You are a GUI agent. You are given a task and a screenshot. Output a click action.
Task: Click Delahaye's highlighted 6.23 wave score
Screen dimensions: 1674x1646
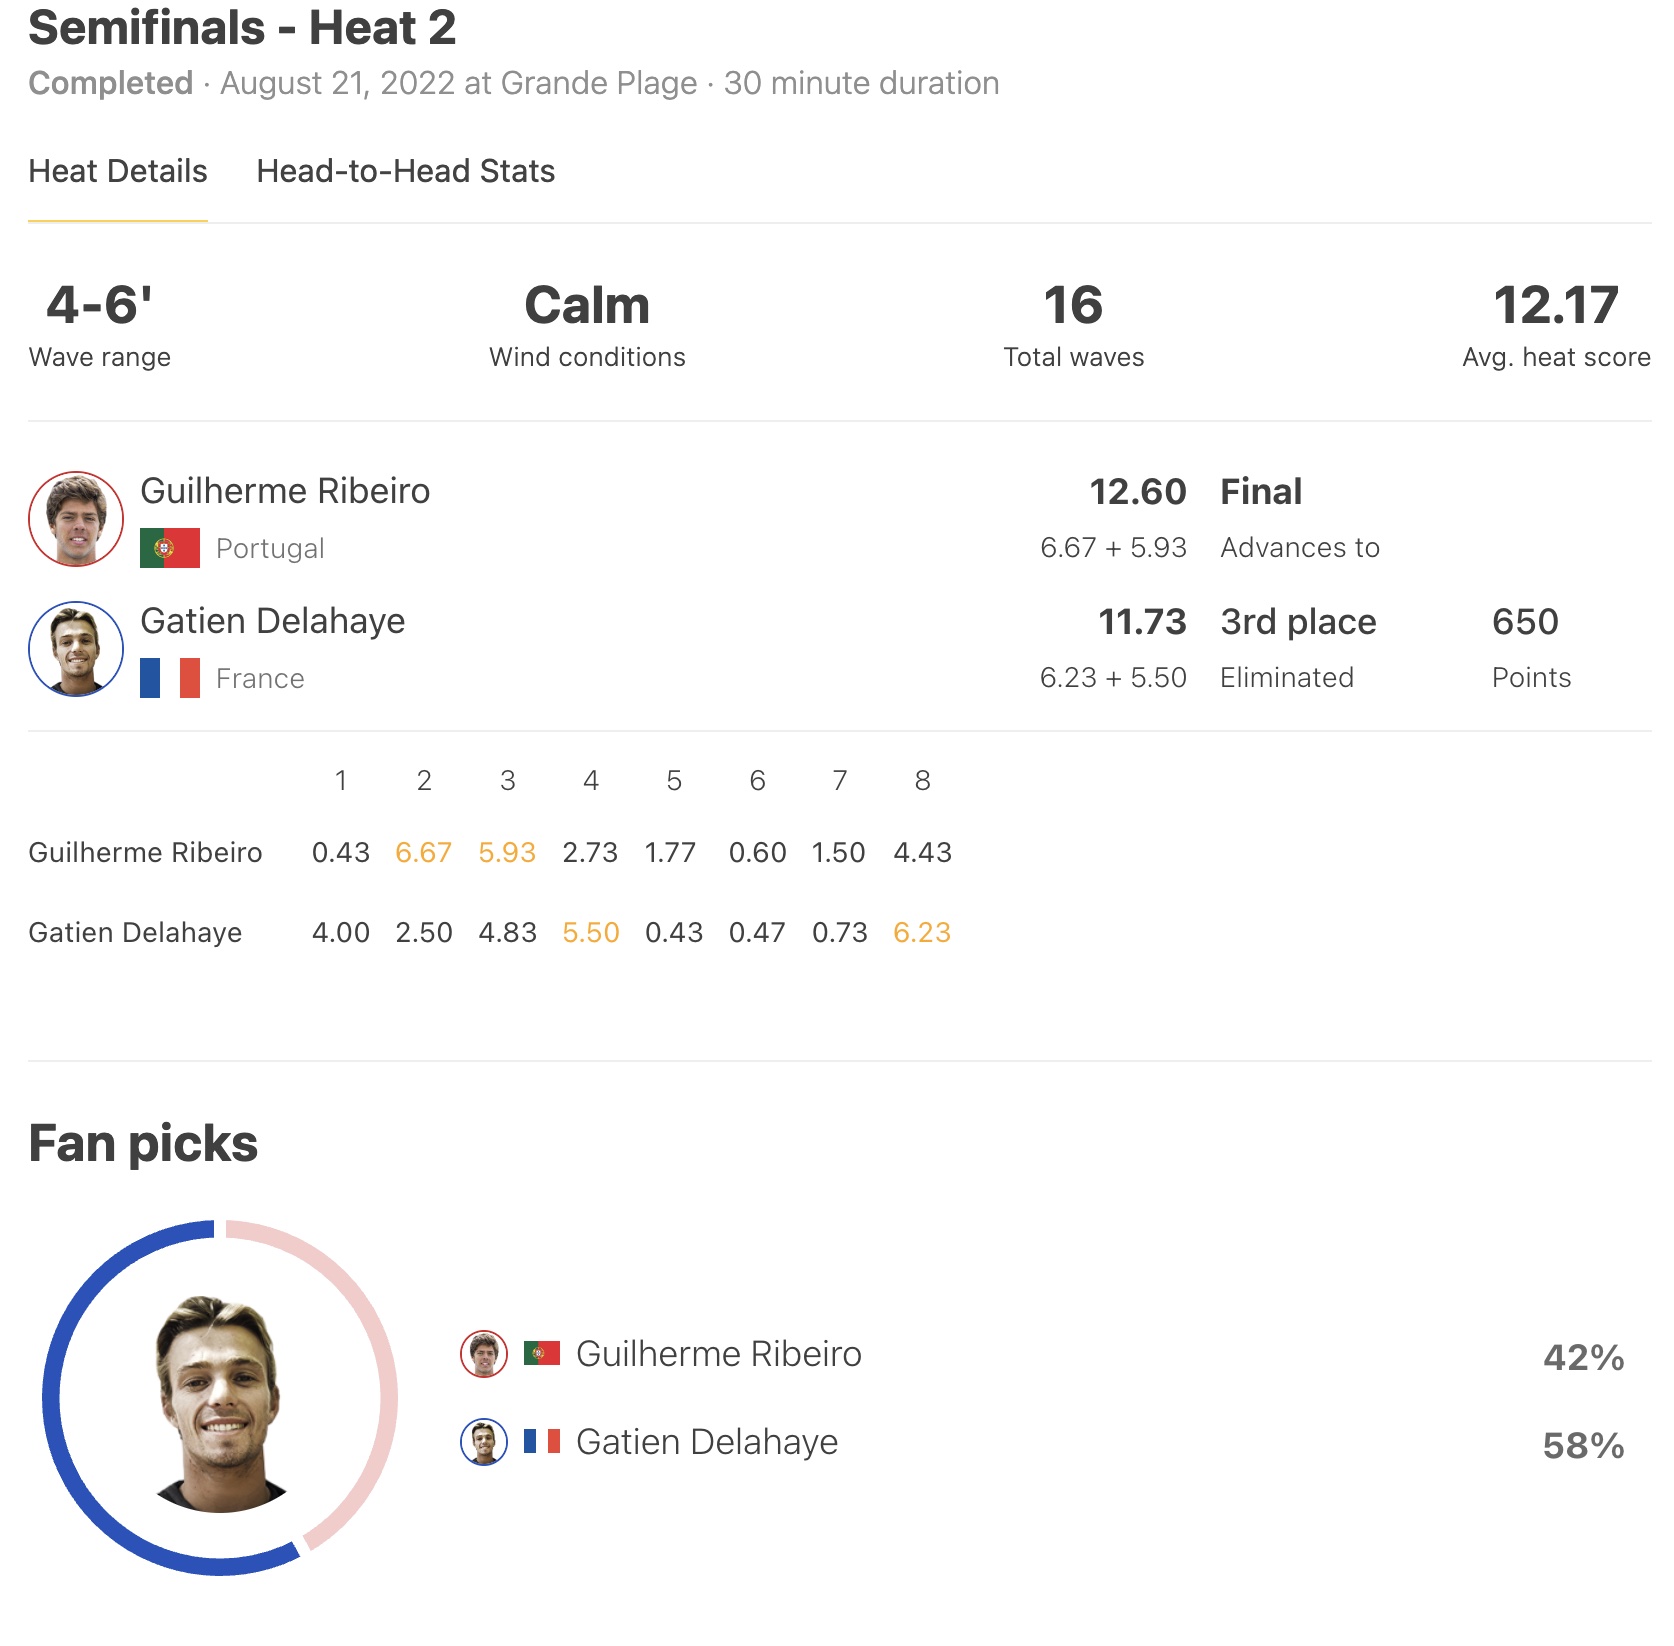click(x=922, y=933)
